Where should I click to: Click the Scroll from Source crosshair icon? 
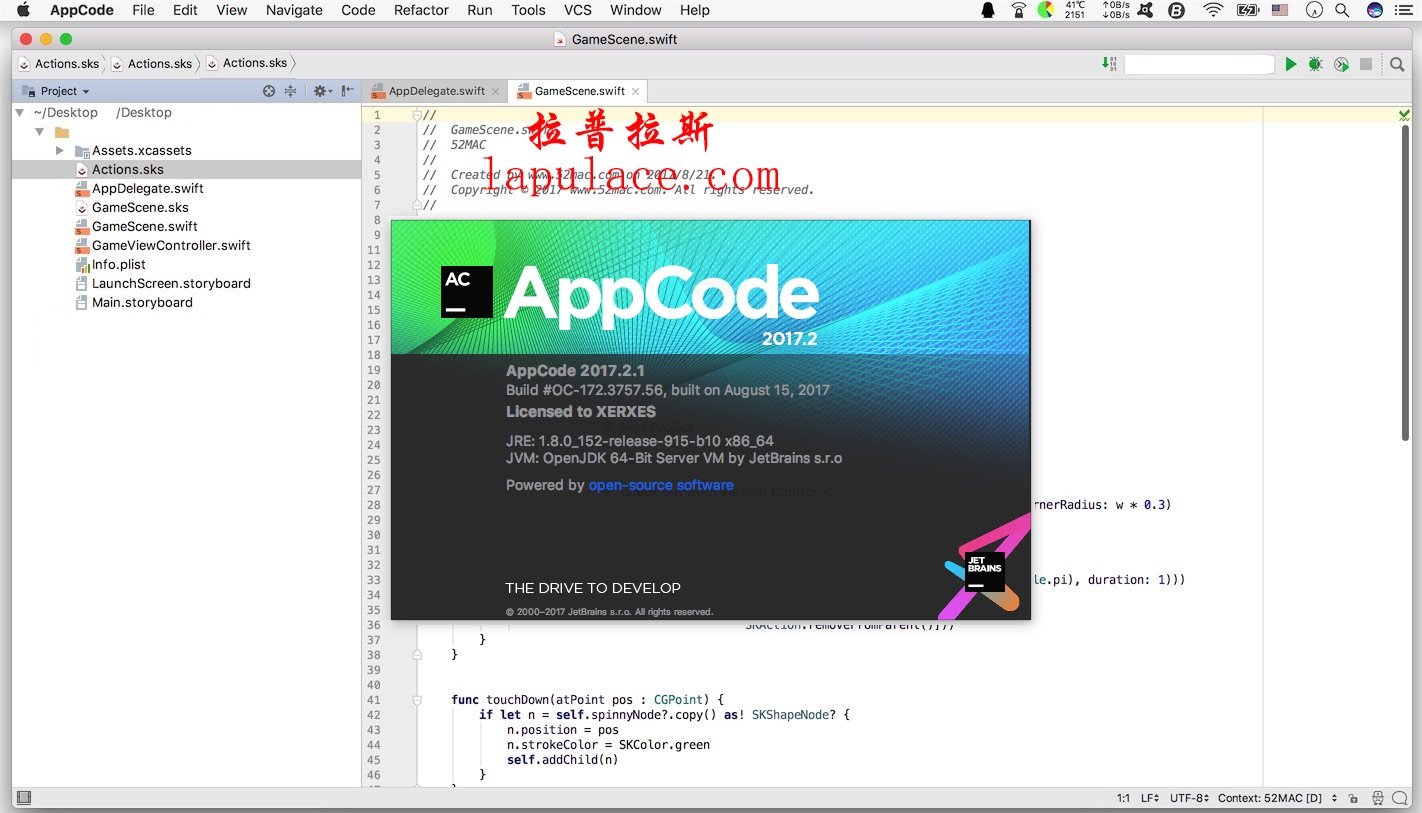pyautogui.click(x=268, y=91)
